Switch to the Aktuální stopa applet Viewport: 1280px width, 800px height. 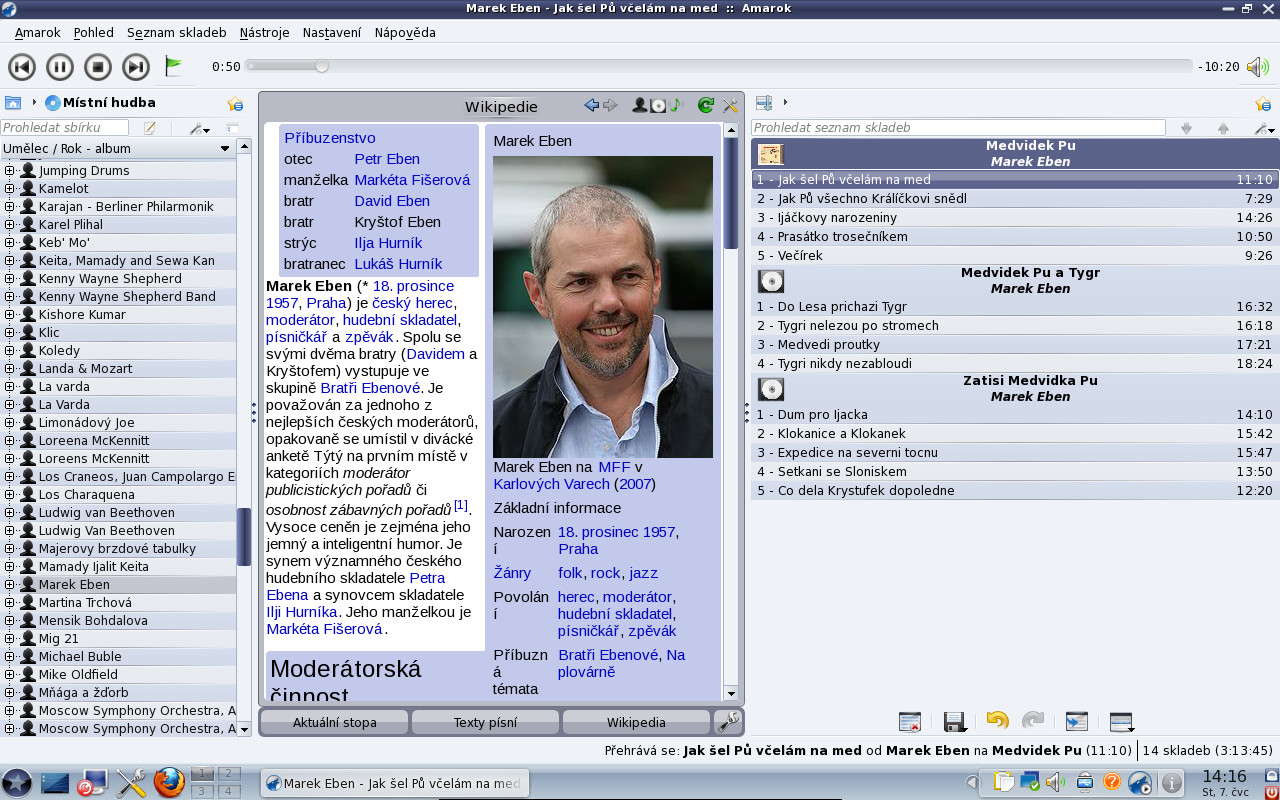pyautogui.click(x=334, y=722)
